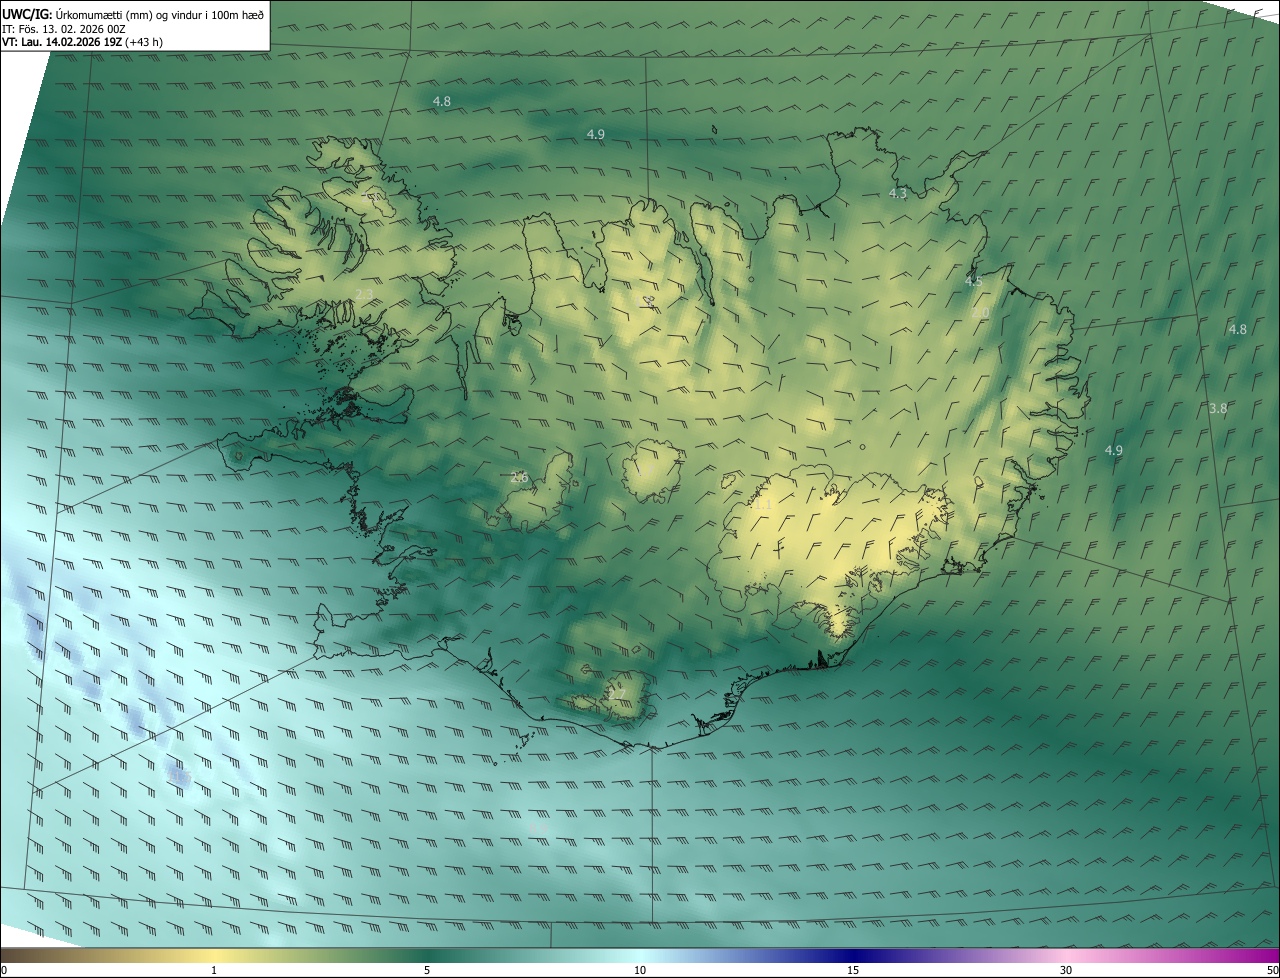Click the '15' tick on the color scale

coord(853,970)
